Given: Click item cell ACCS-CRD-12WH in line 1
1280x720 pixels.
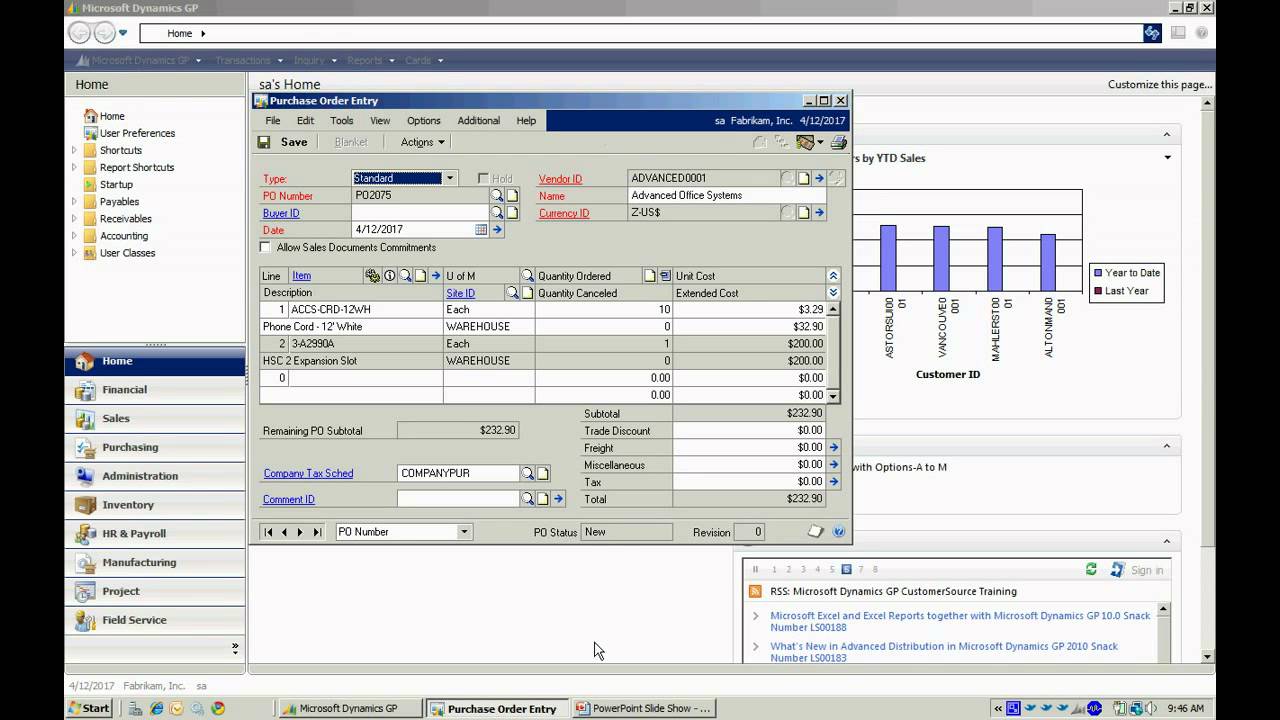Looking at the screenshot, I should pos(365,310).
